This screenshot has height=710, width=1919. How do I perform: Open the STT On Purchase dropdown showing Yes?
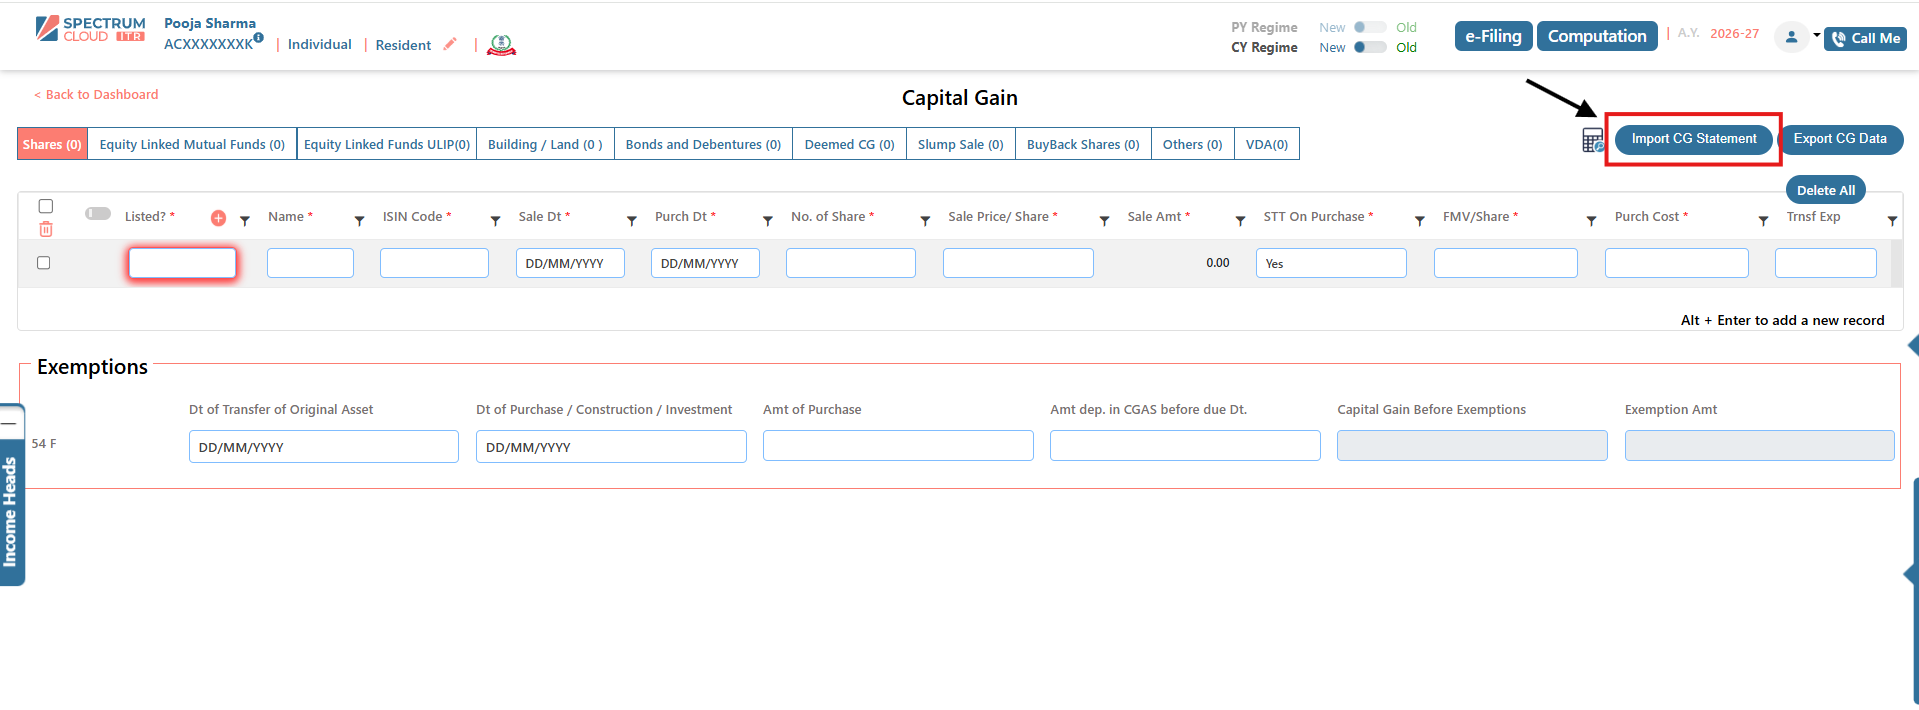click(x=1330, y=264)
